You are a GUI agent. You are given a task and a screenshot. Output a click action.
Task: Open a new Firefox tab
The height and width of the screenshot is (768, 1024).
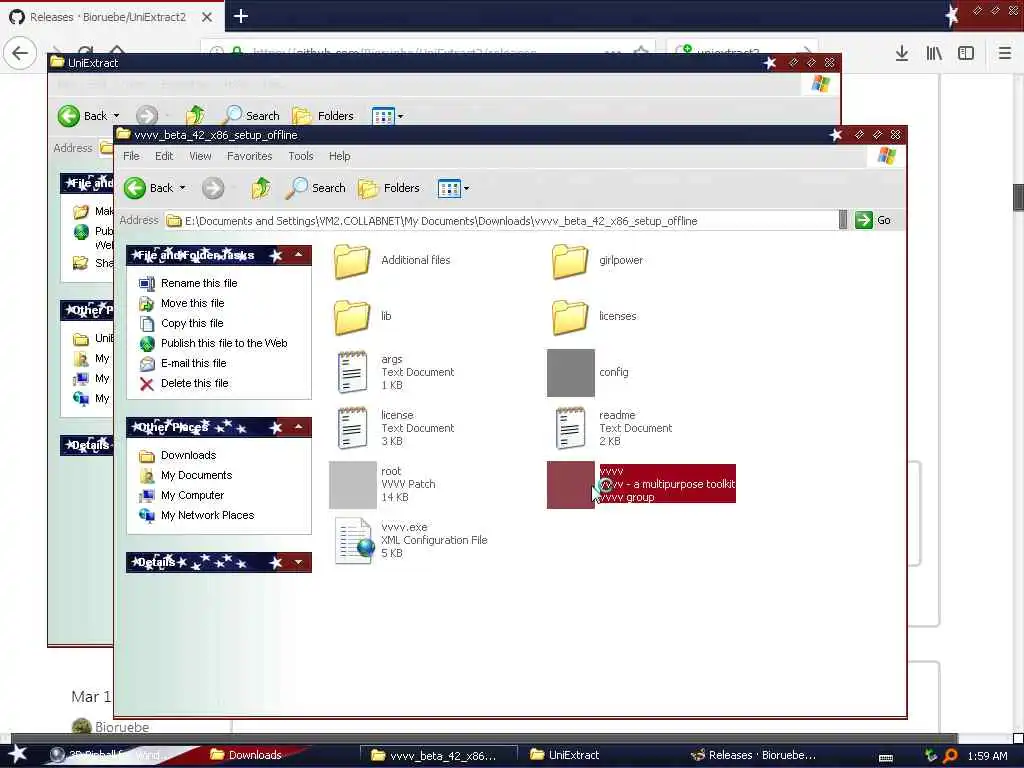240,16
